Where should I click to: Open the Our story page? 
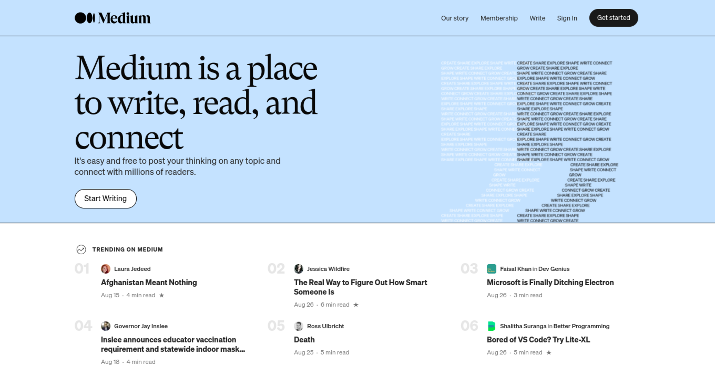[455, 18]
